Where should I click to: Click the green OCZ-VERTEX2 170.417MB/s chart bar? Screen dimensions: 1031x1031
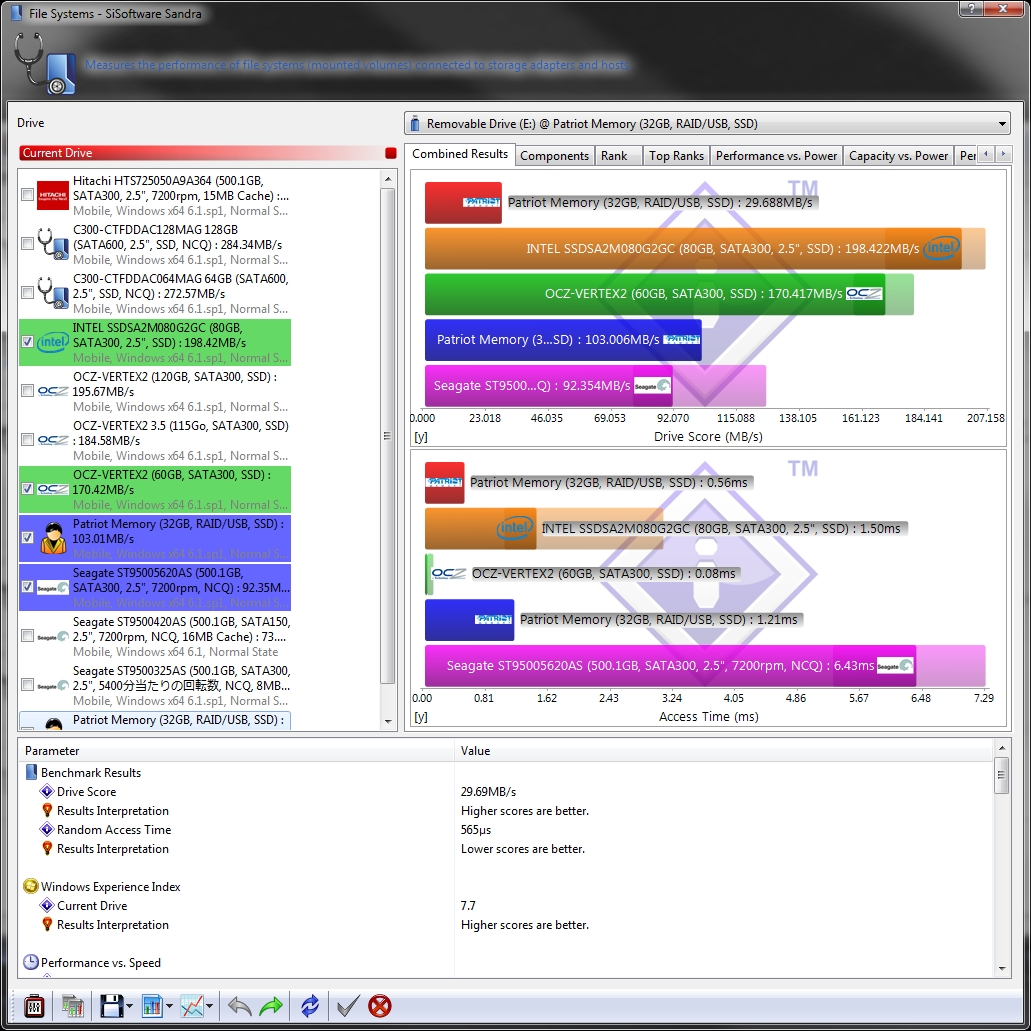655,294
